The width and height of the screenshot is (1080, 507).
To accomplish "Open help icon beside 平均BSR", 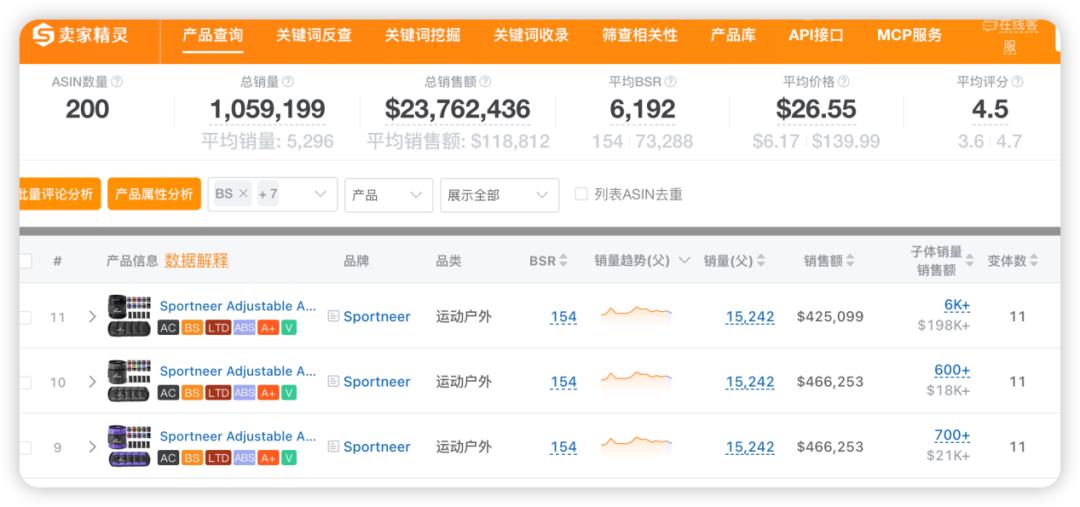I will pyautogui.click(x=670, y=82).
